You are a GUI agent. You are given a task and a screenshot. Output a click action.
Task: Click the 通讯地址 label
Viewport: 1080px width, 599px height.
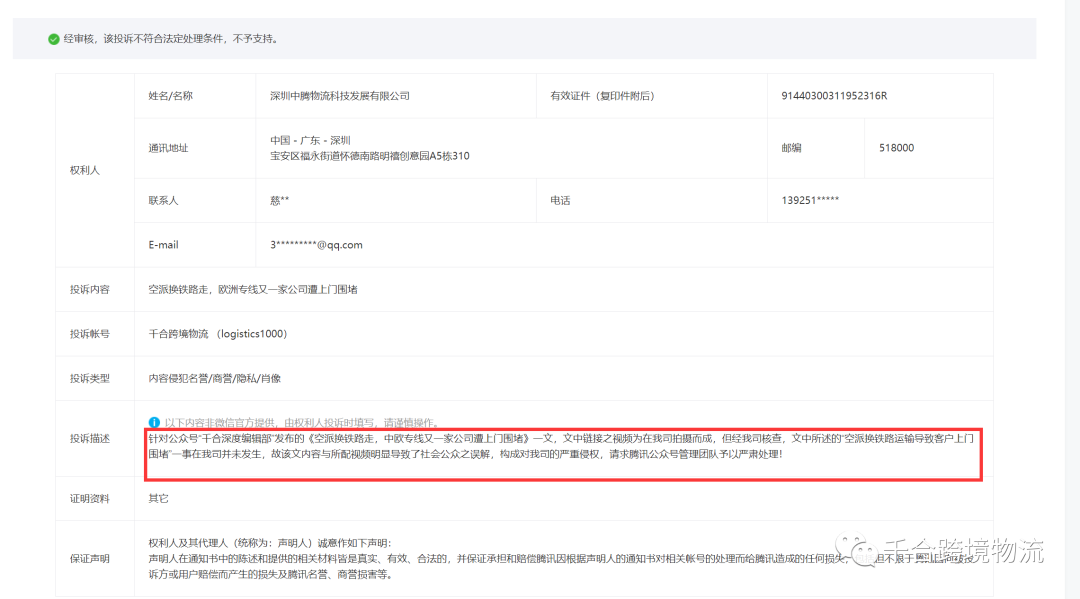(168, 148)
